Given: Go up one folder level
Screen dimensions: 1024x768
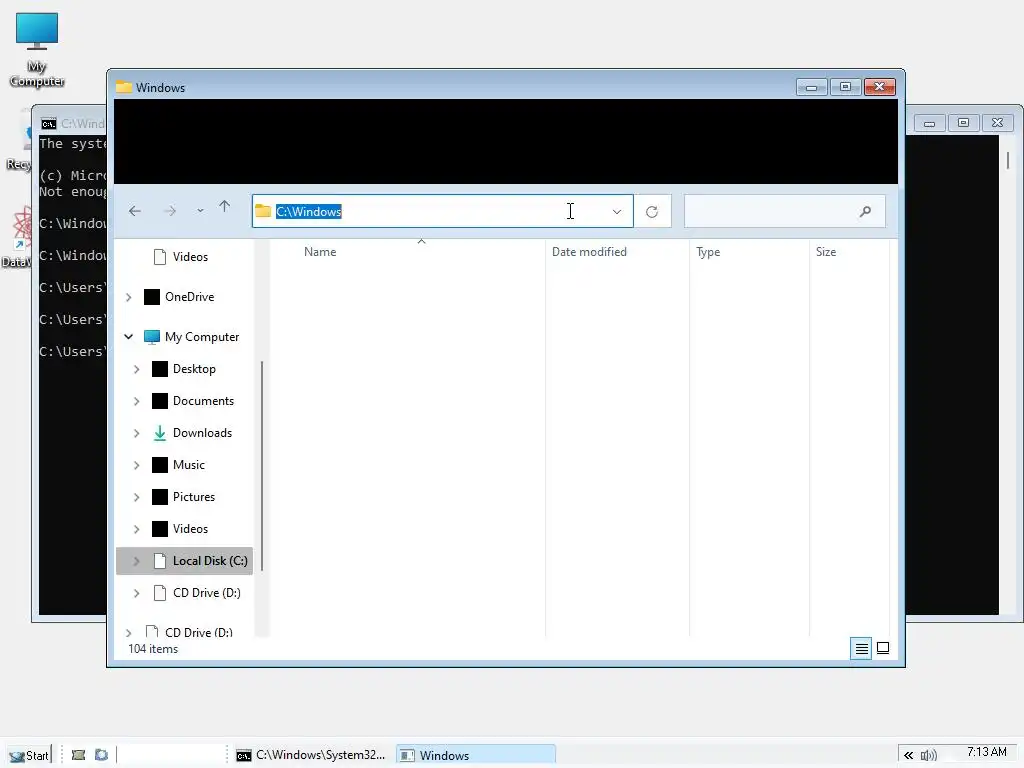Looking at the screenshot, I should tap(225, 207).
